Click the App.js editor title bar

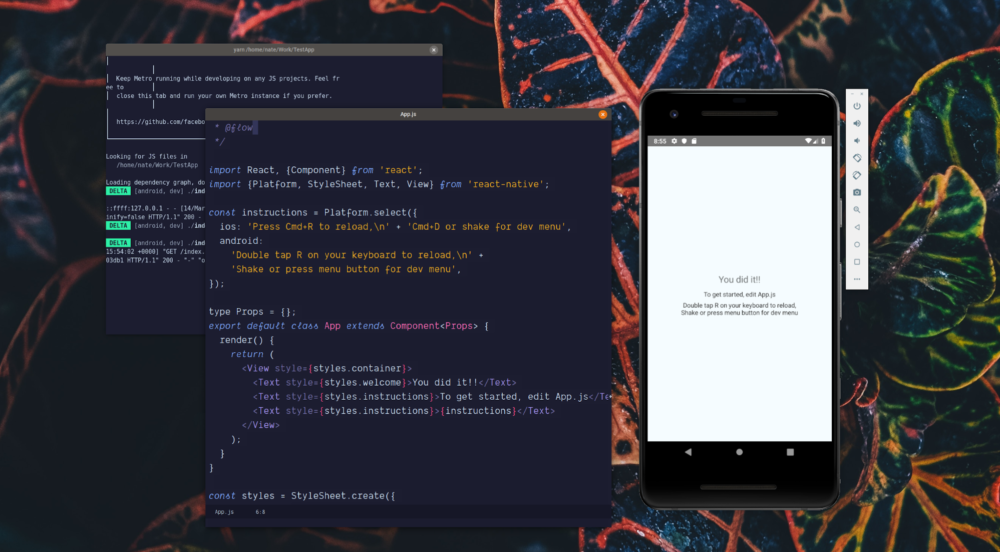(408, 114)
